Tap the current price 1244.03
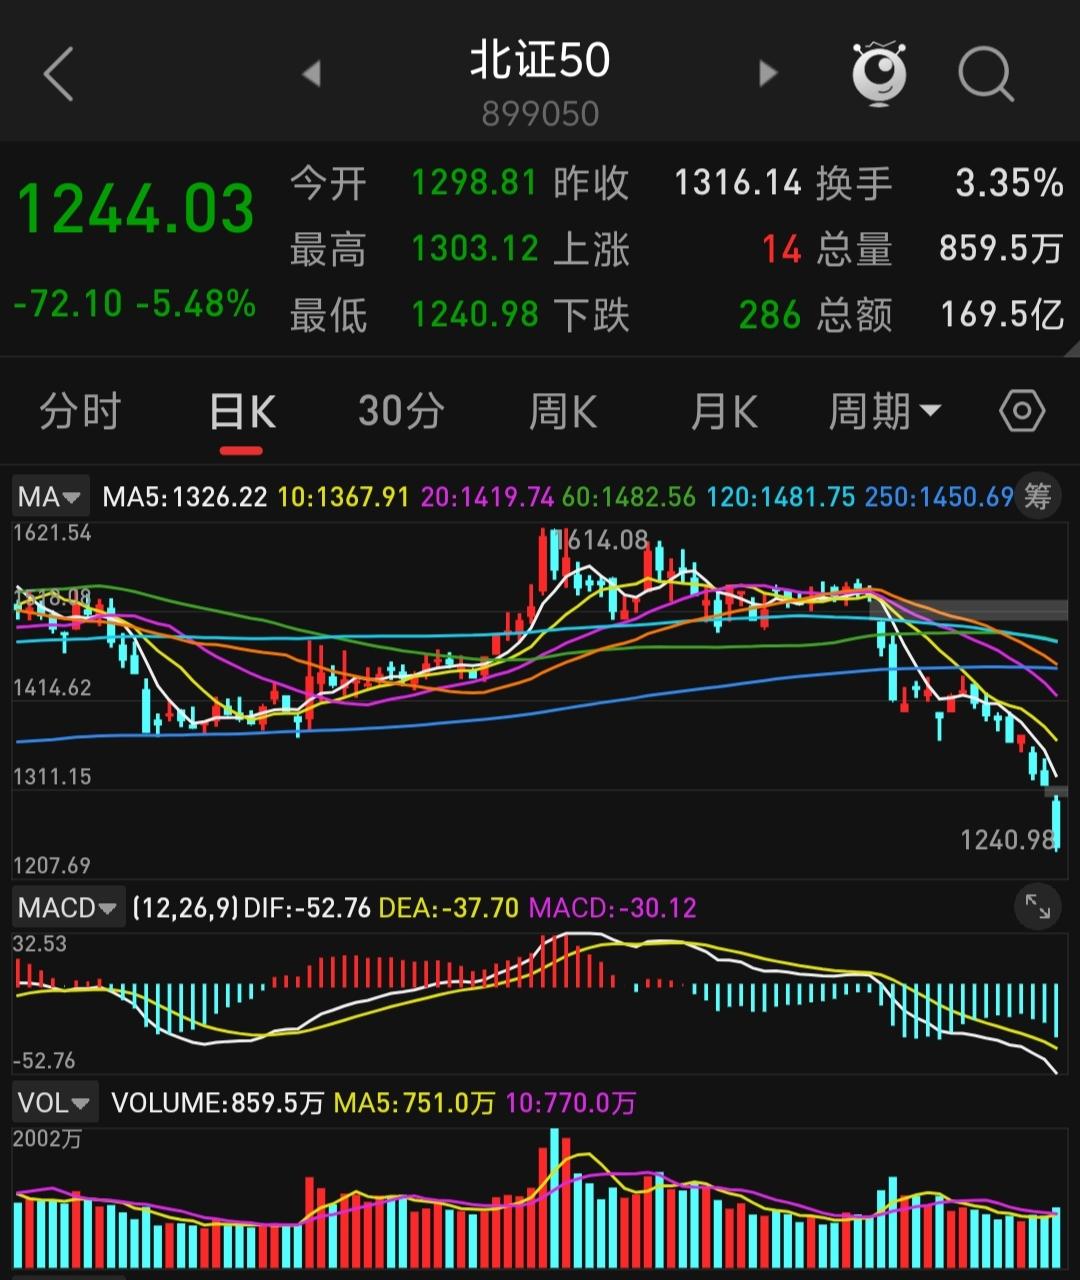The height and width of the screenshot is (1280, 1080). coord(136,209)
